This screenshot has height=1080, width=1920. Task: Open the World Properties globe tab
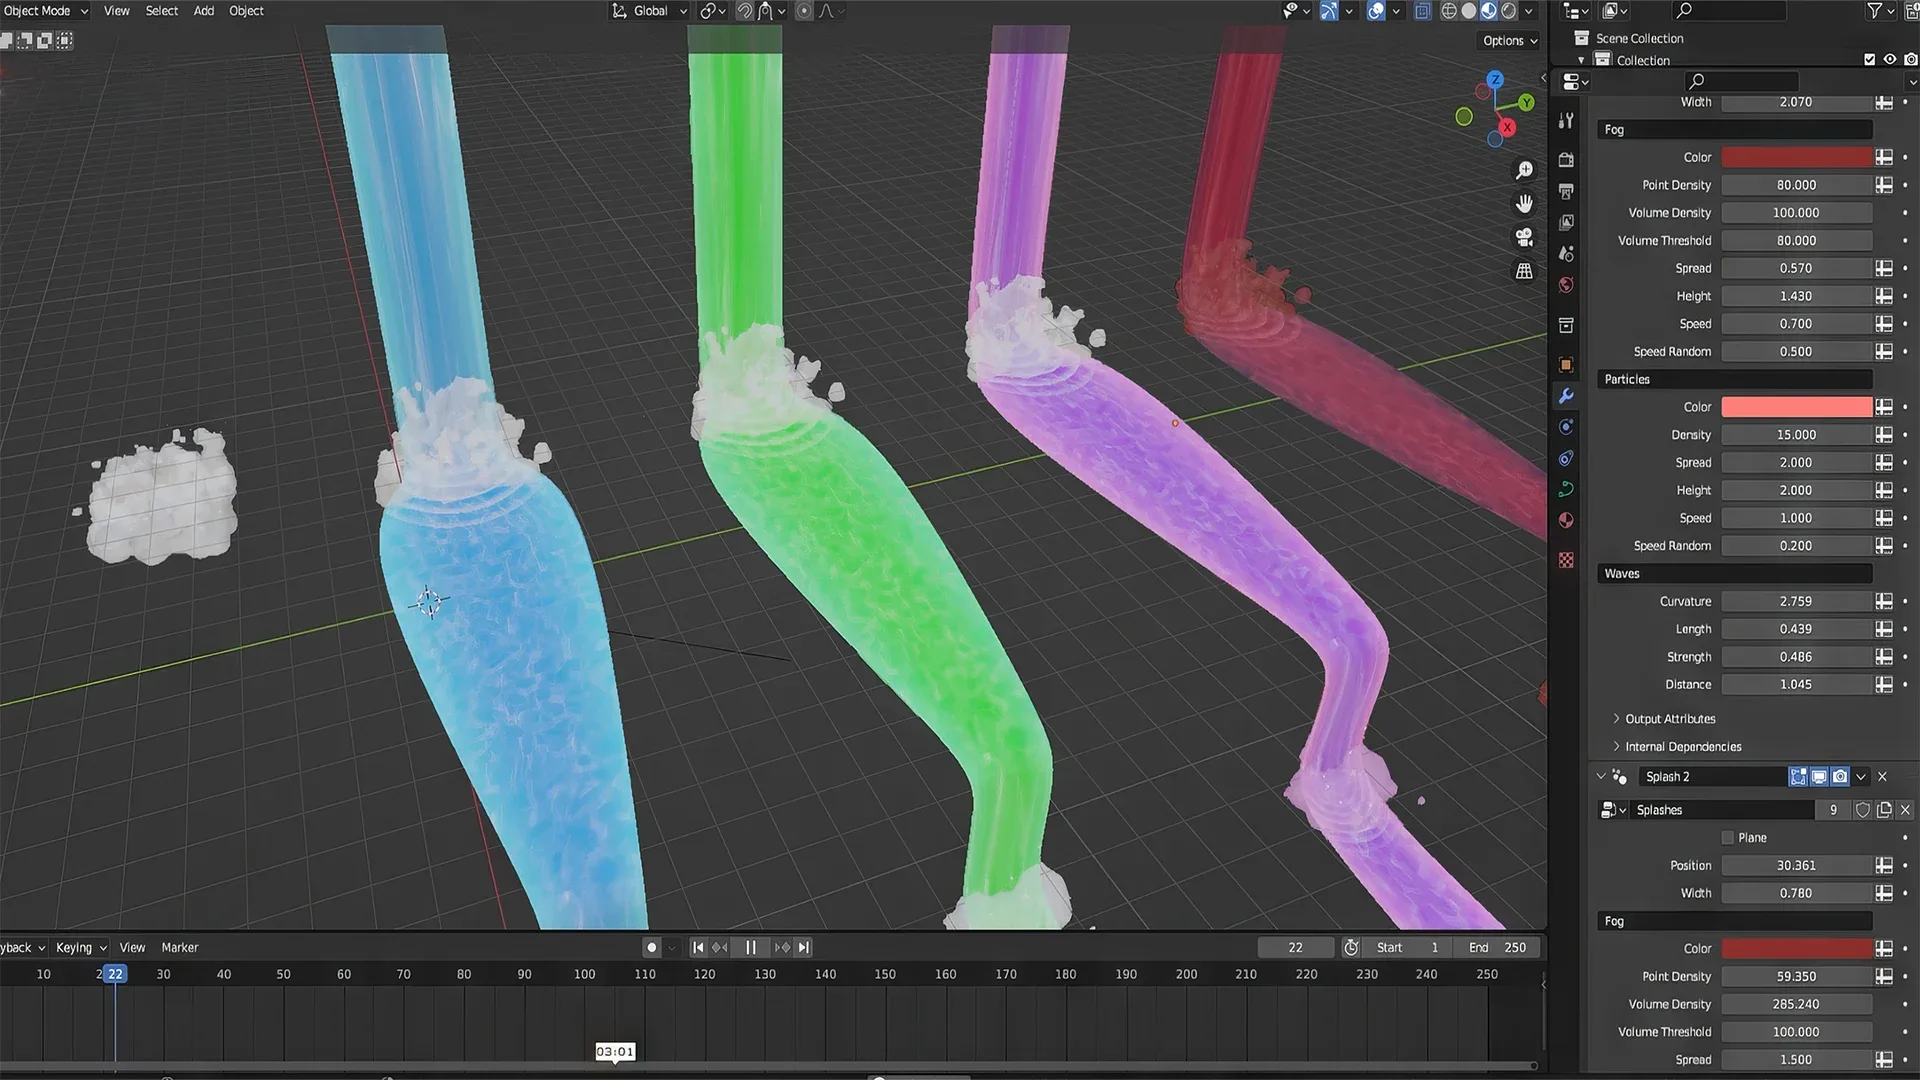(1566, 285)
